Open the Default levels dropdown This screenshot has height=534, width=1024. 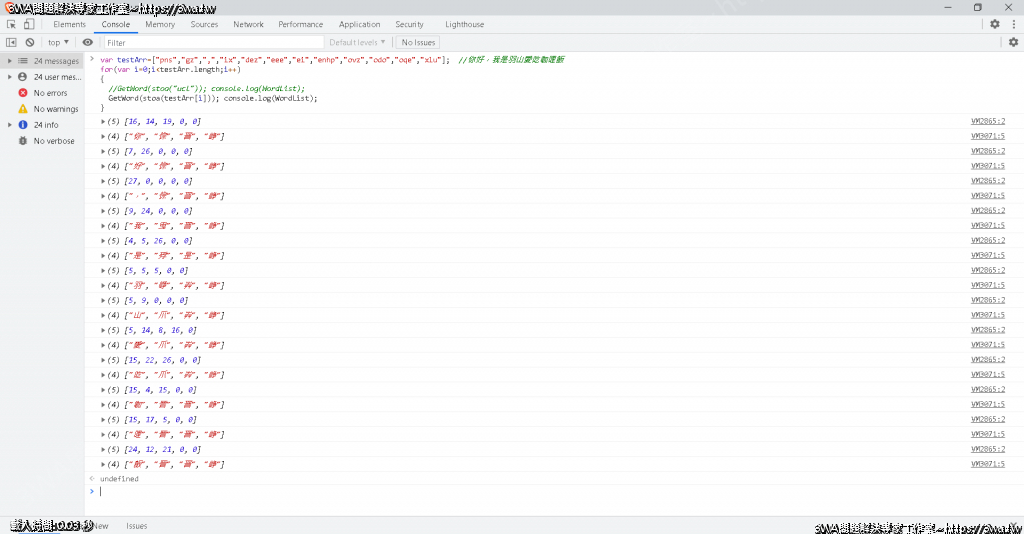point(358,42)
